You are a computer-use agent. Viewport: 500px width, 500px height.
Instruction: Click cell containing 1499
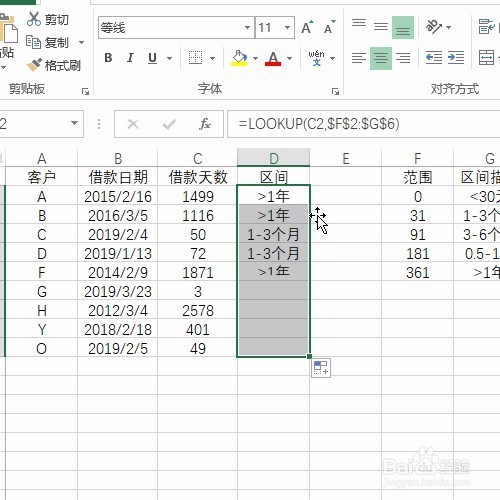click(197, 196)
